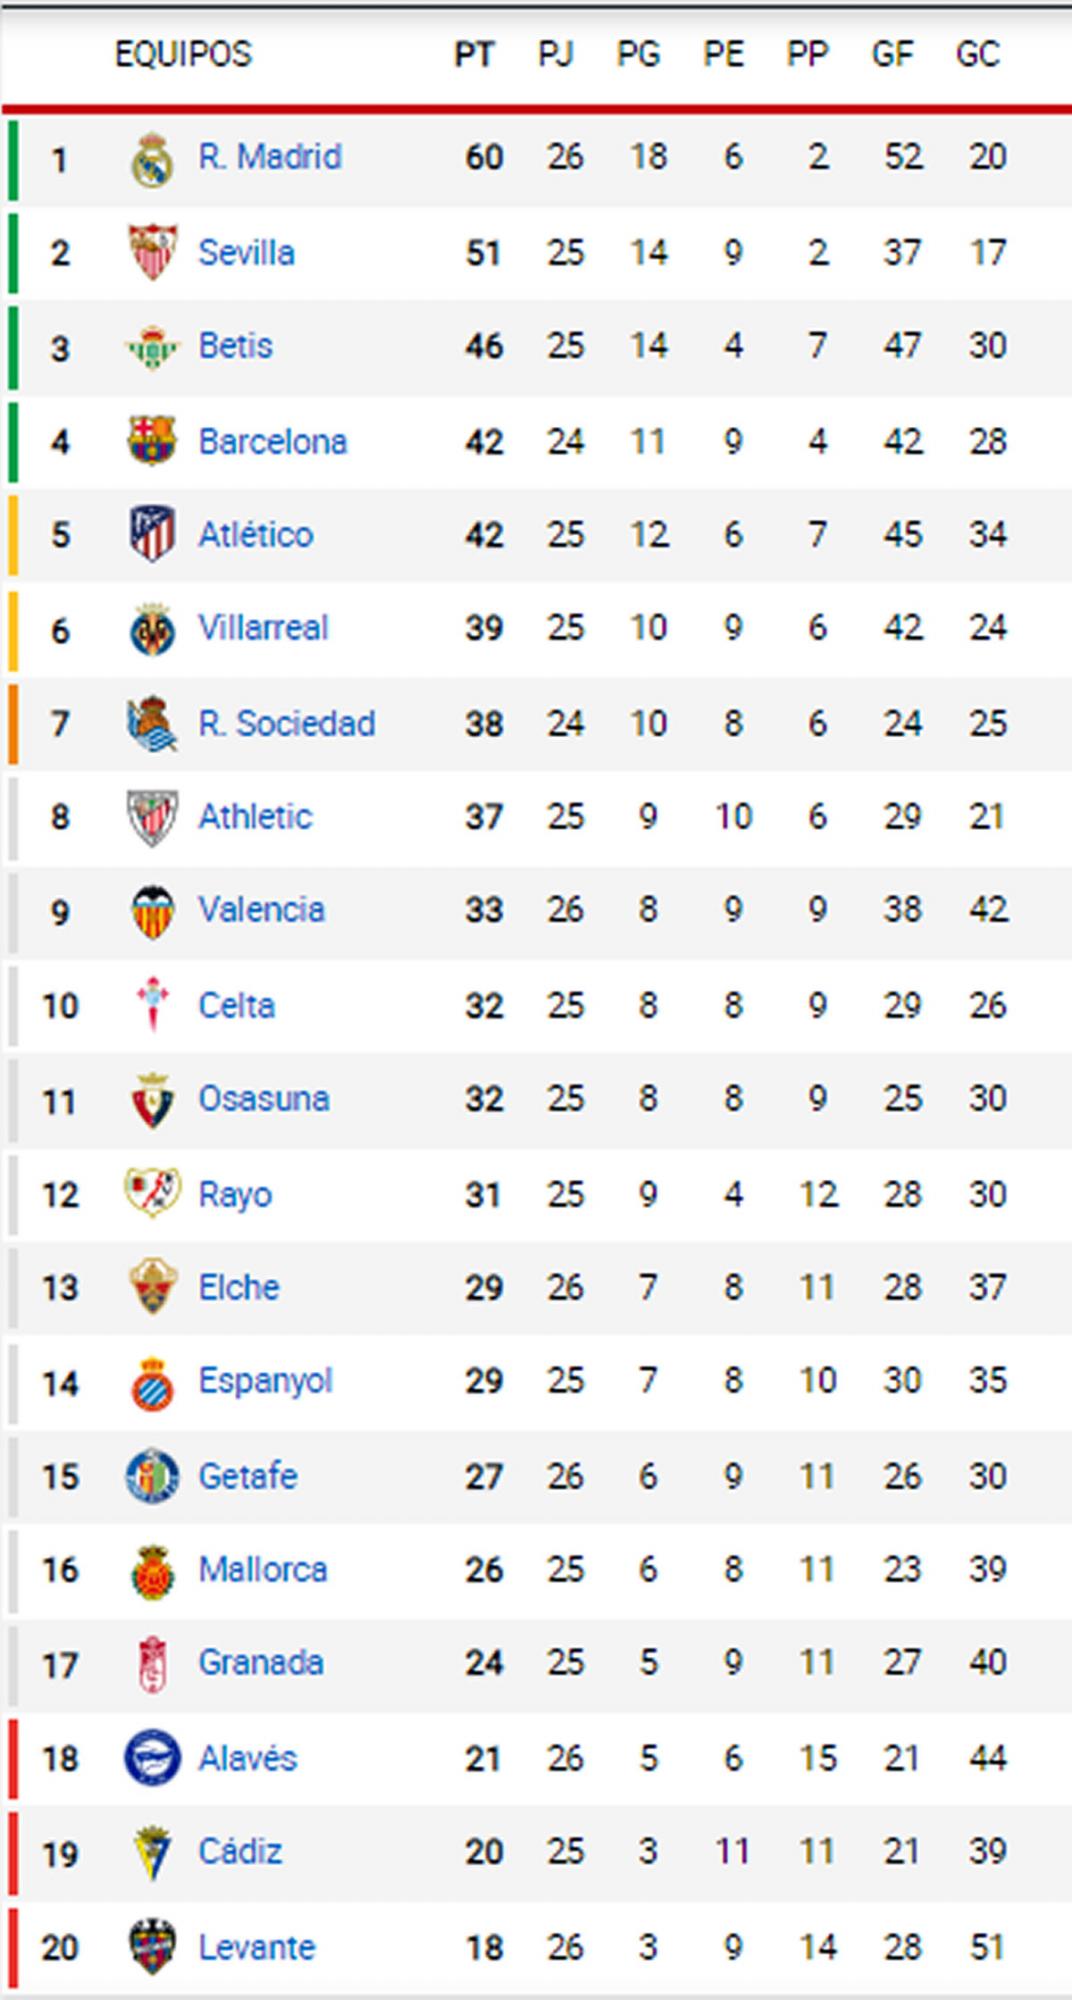Screen dimensions: 1072x2000
Task: Click the Valencia bat crest
Action: (152, 911)
